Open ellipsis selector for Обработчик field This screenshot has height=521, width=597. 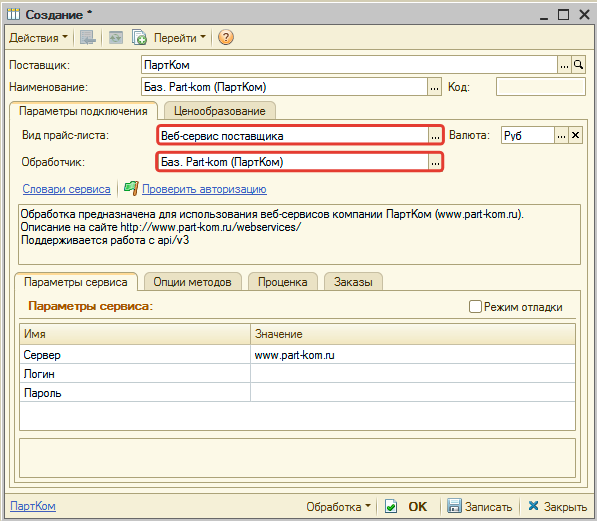435,162
